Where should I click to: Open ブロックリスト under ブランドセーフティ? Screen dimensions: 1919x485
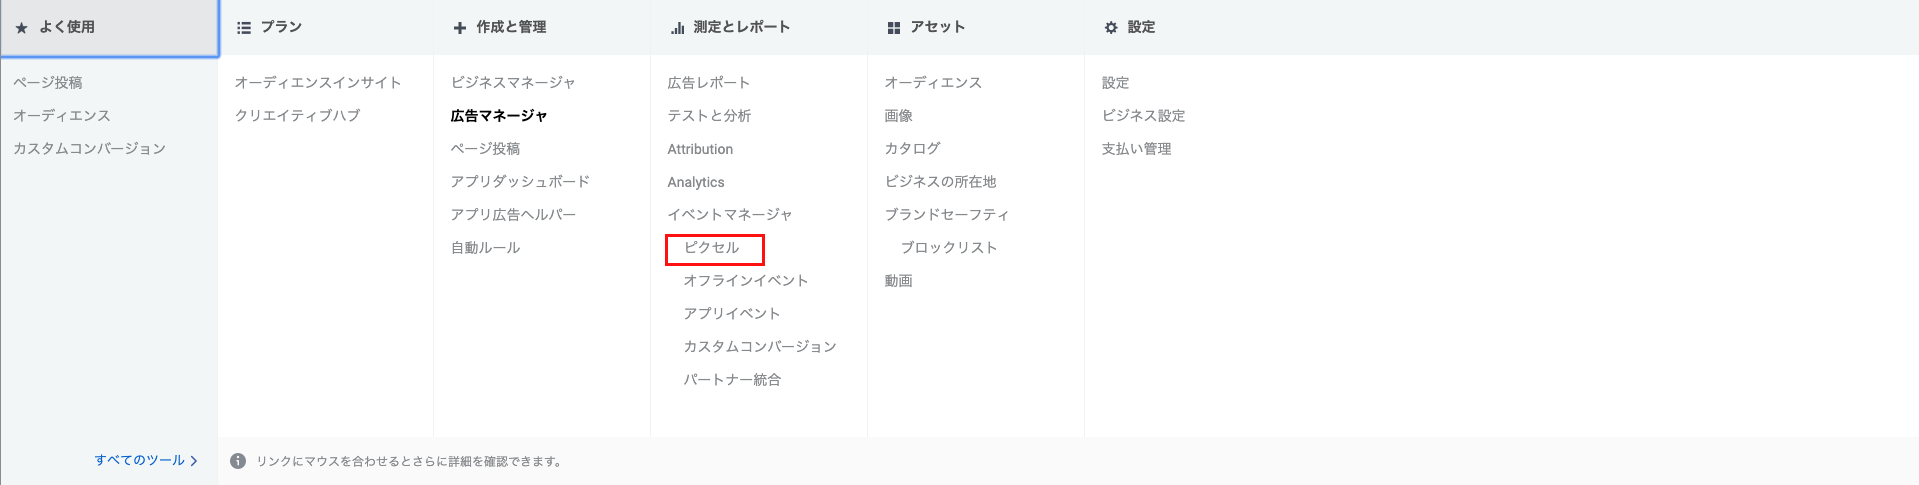coord(949,248)
